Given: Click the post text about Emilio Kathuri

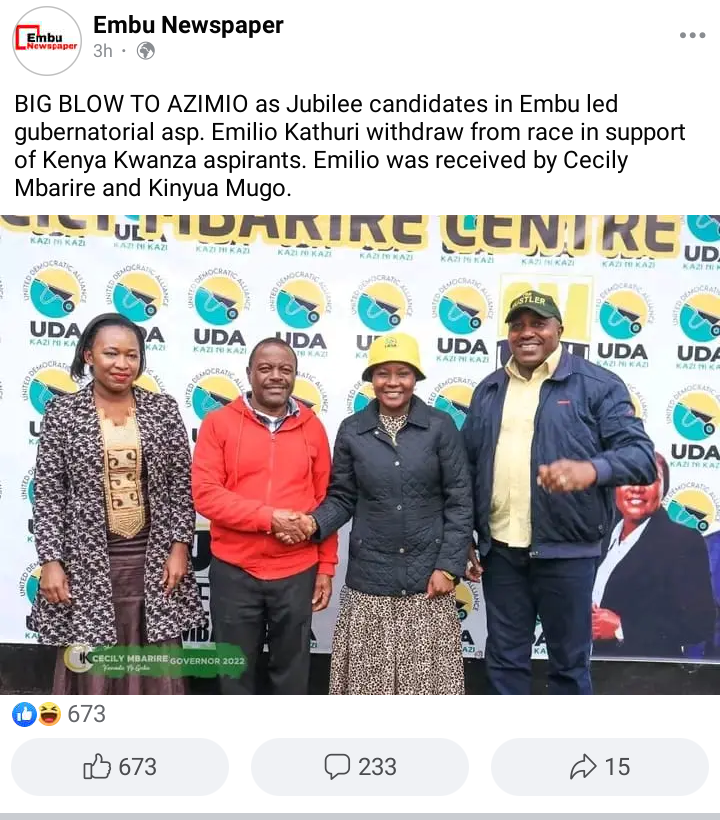Looking at the screenshot, I should coord(349,146).
